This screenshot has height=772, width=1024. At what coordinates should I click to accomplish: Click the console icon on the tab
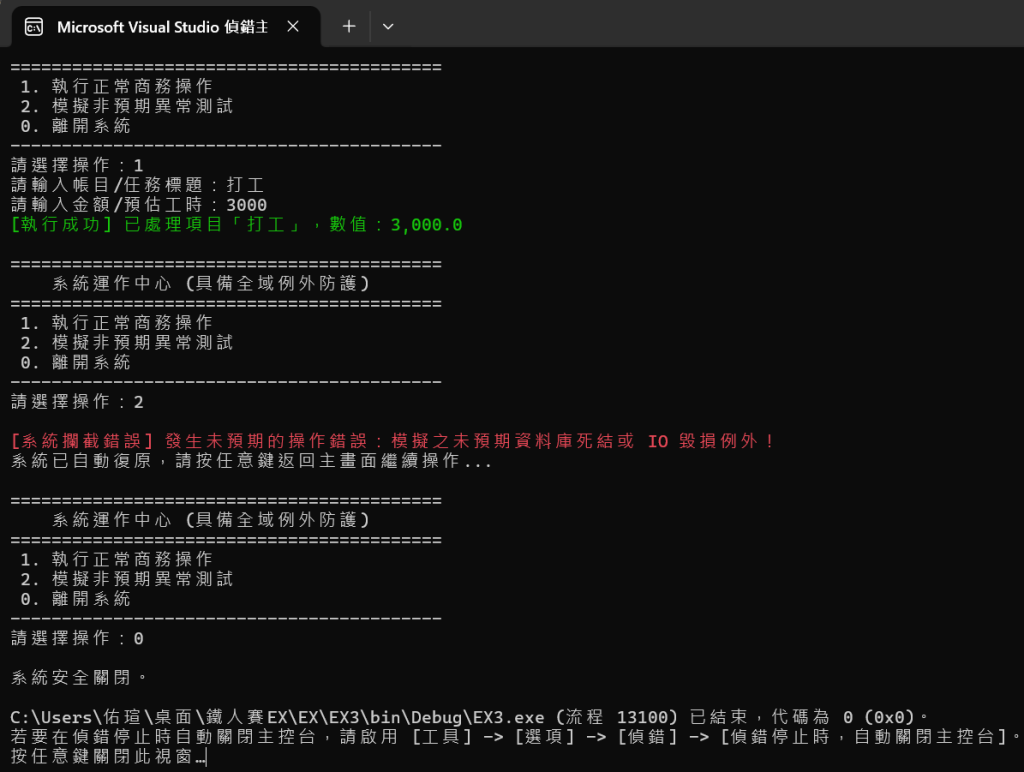point(34,27)
